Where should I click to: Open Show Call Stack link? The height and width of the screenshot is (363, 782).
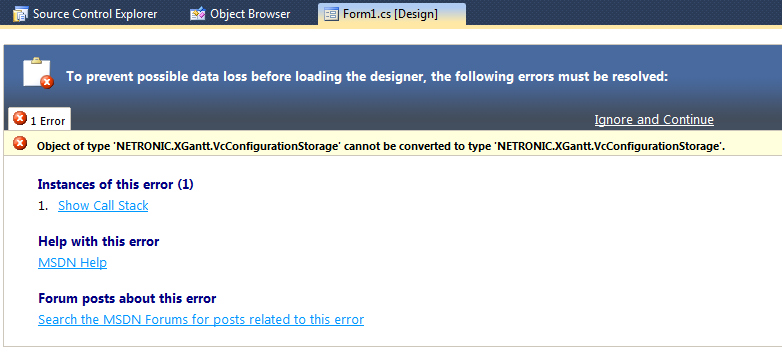(103, 205)
